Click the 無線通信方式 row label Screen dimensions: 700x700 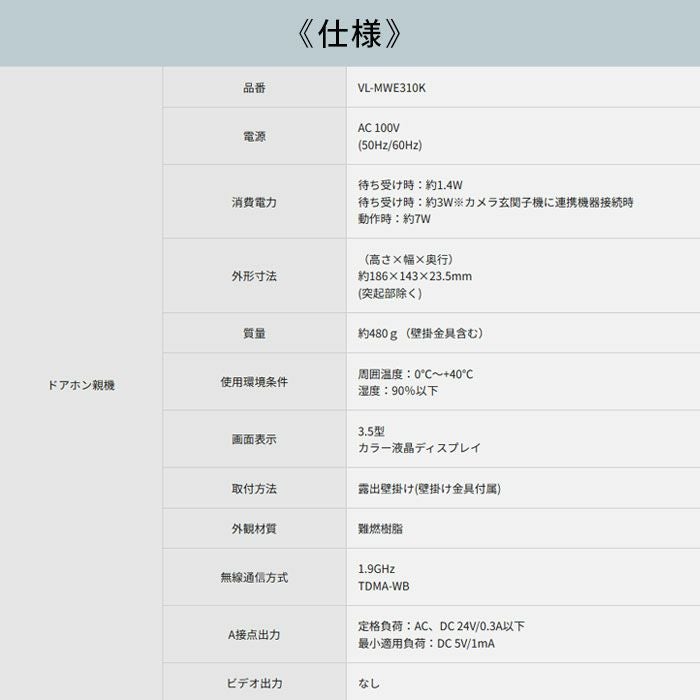pyautogui.click(x=254, y=577)
